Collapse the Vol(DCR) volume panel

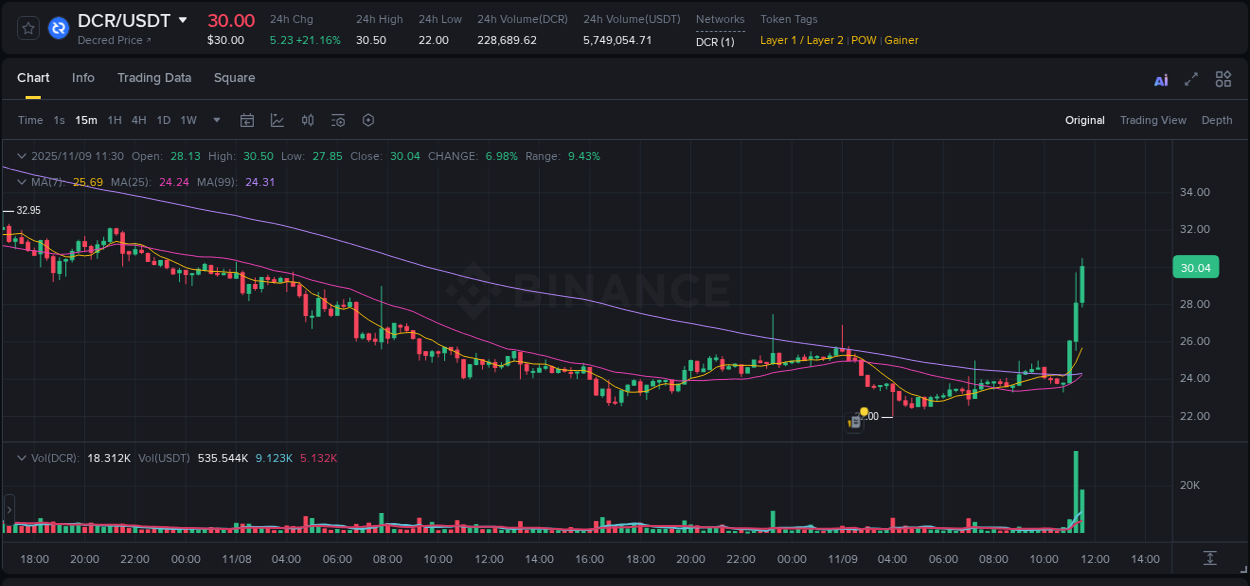(x=20, y=457)
